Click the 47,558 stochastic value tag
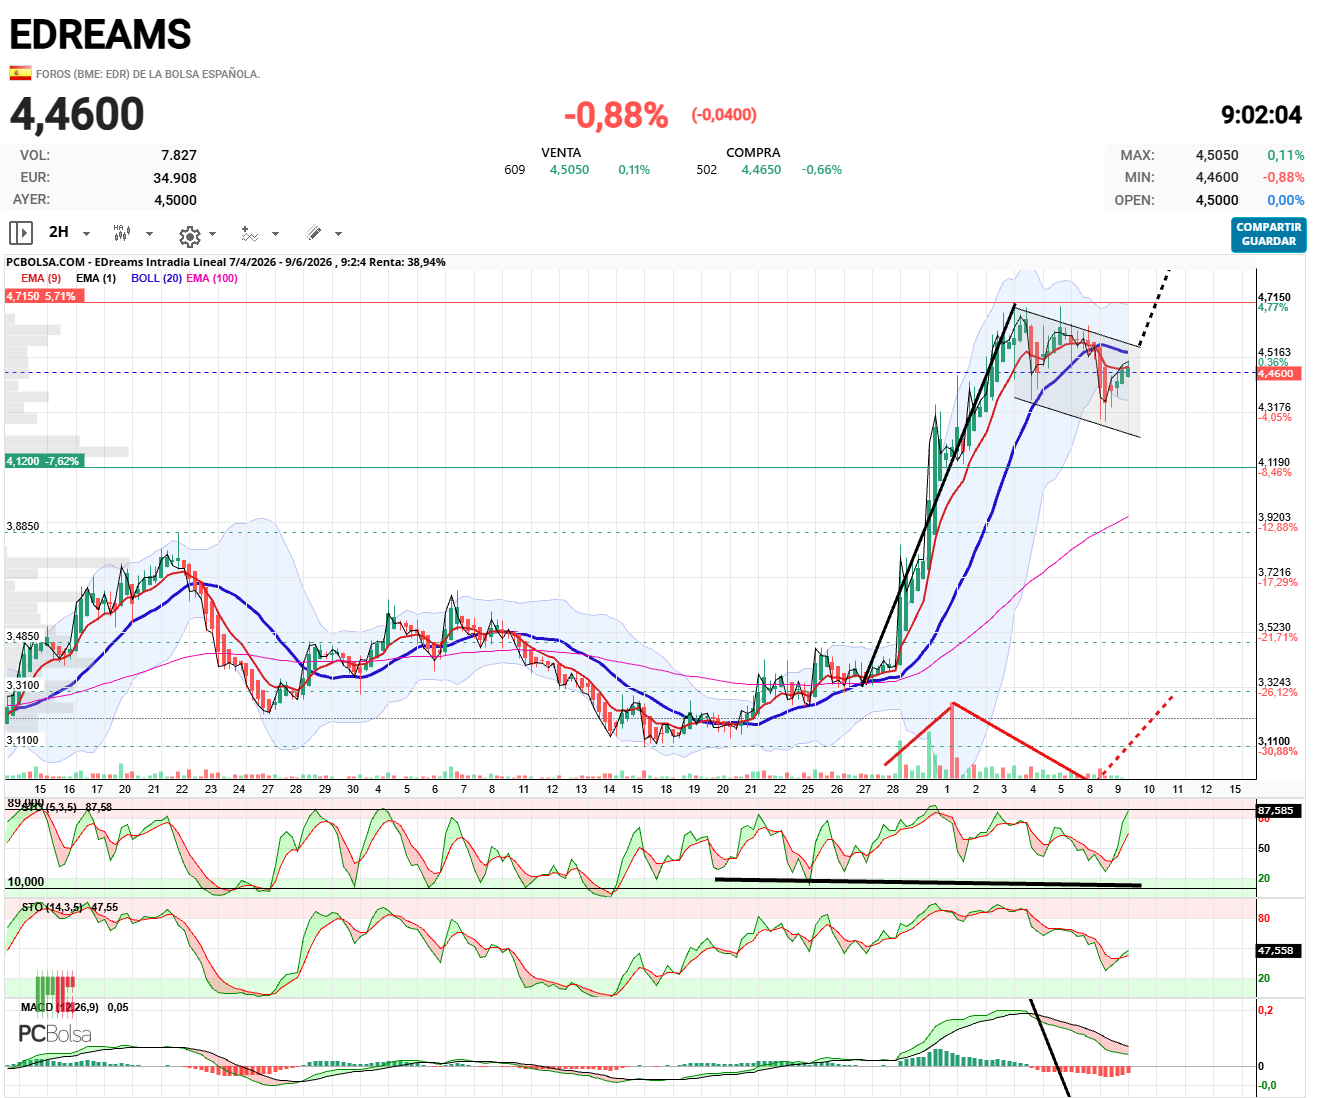 pos(1276,951)
